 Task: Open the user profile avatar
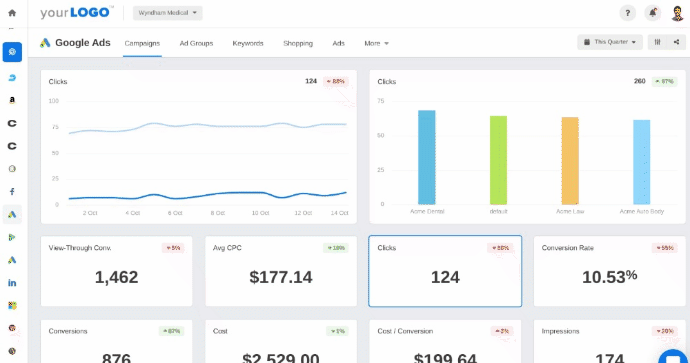pyautogui.click(x=678, y=13)
